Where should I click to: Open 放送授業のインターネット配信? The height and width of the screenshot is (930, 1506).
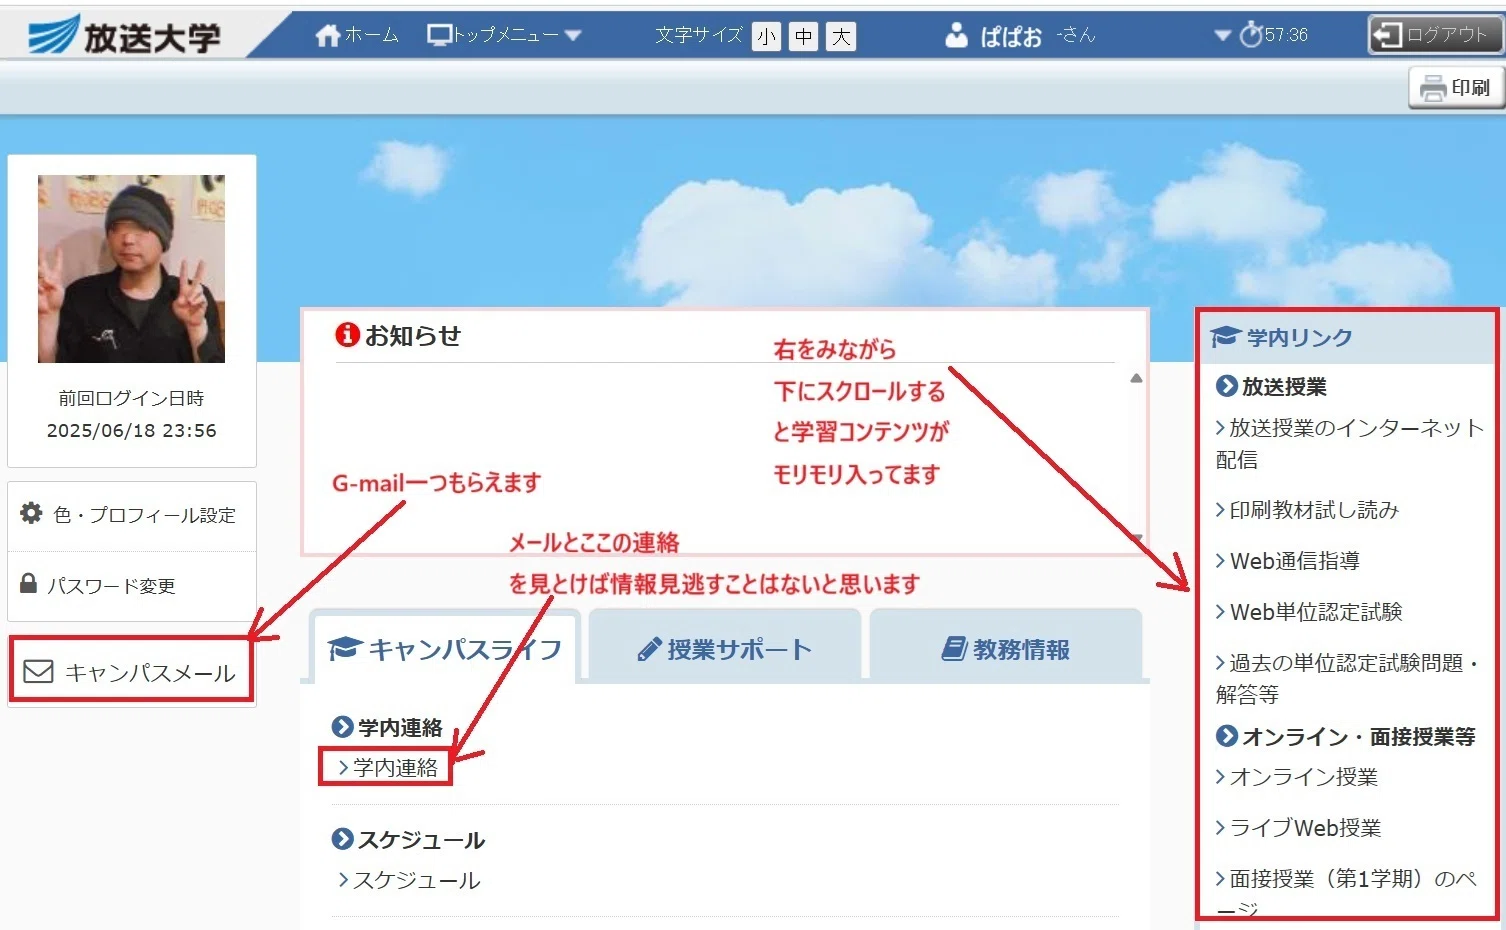click(x=1349, y=444)
